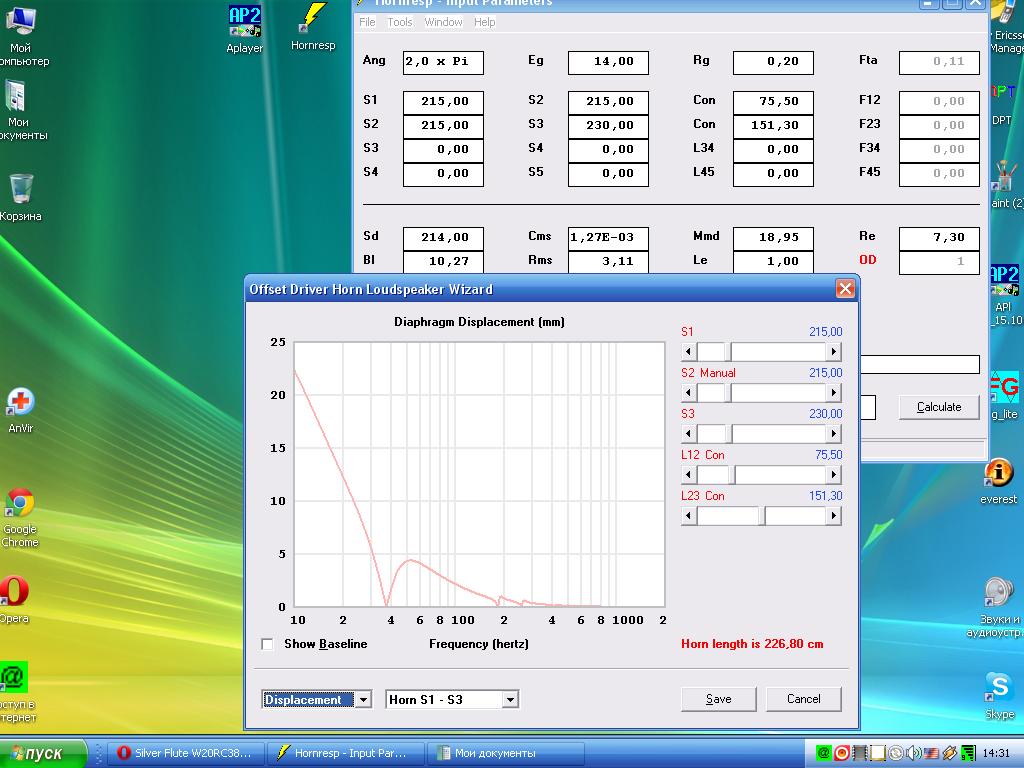
Task: Select the green @ internet access desktop icon
Action: tap(16, 692)
